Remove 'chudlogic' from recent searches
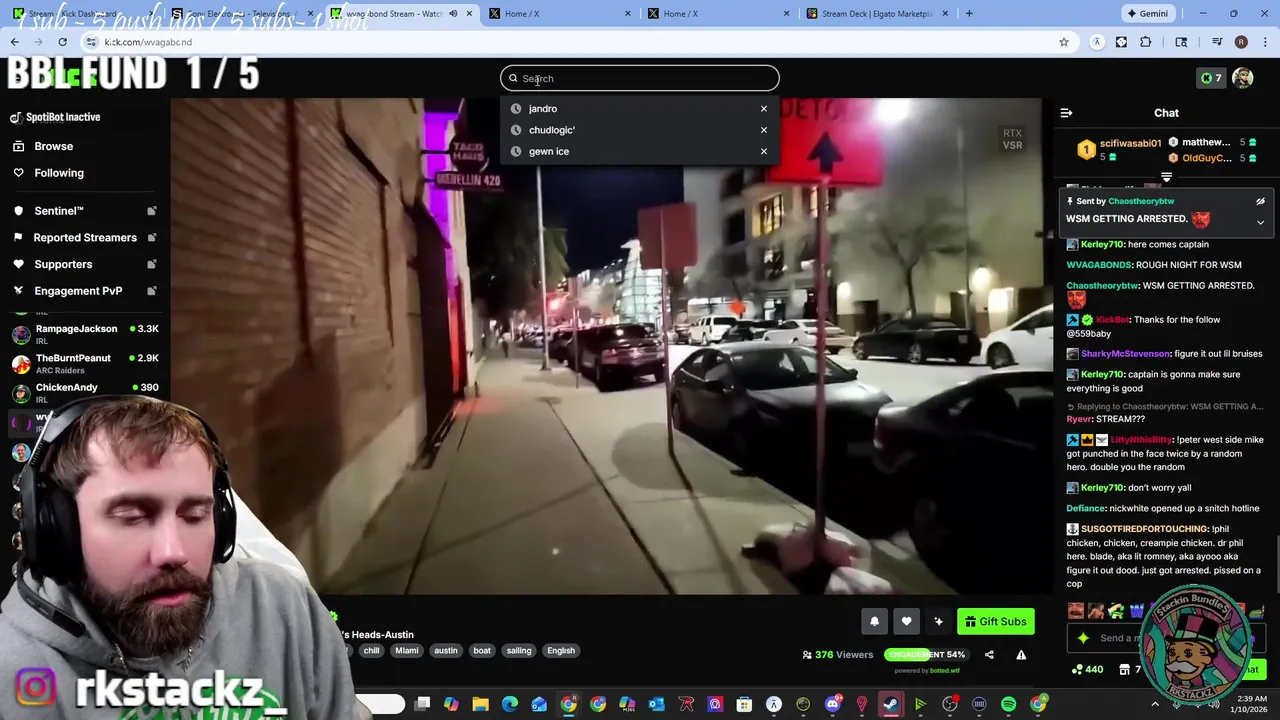 (x=763, y=130)
